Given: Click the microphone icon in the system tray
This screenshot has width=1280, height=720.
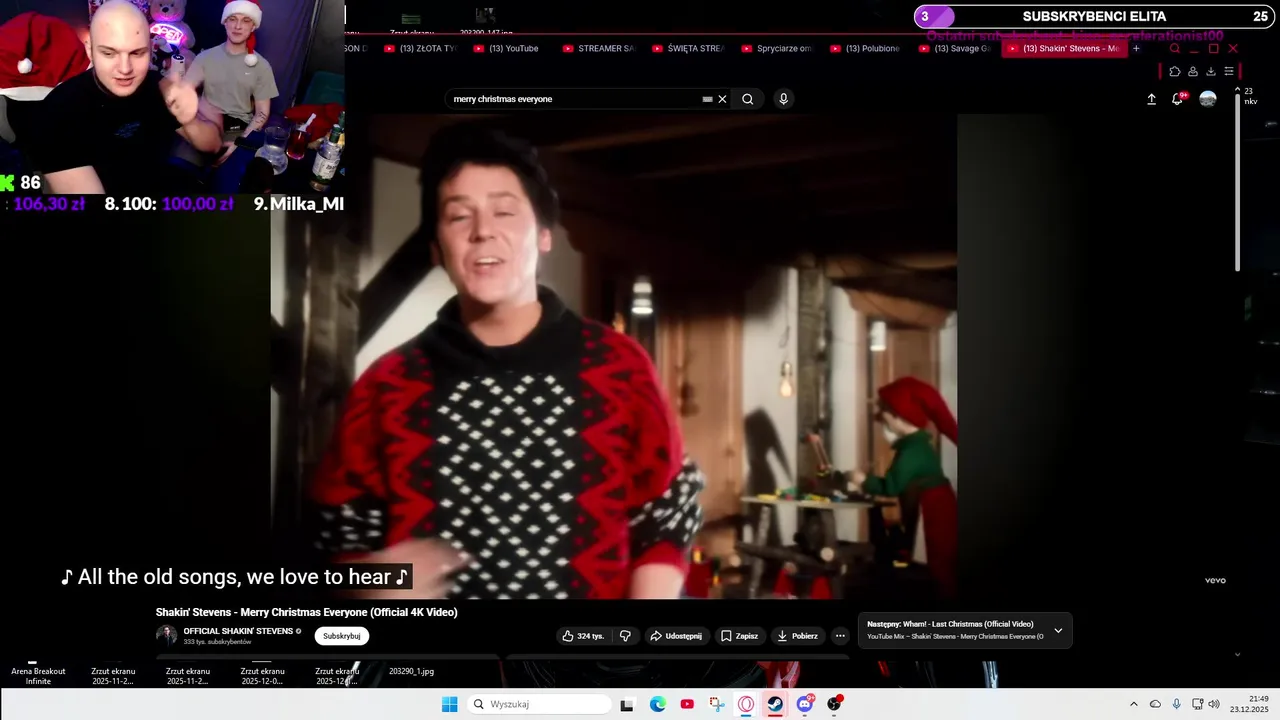Looking at the screenshot, I should 1176,704.
